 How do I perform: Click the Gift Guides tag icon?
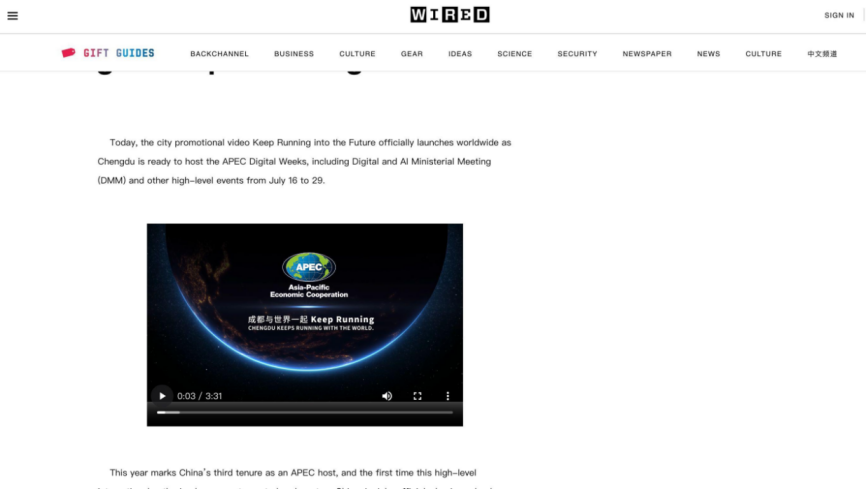point(68,53)
